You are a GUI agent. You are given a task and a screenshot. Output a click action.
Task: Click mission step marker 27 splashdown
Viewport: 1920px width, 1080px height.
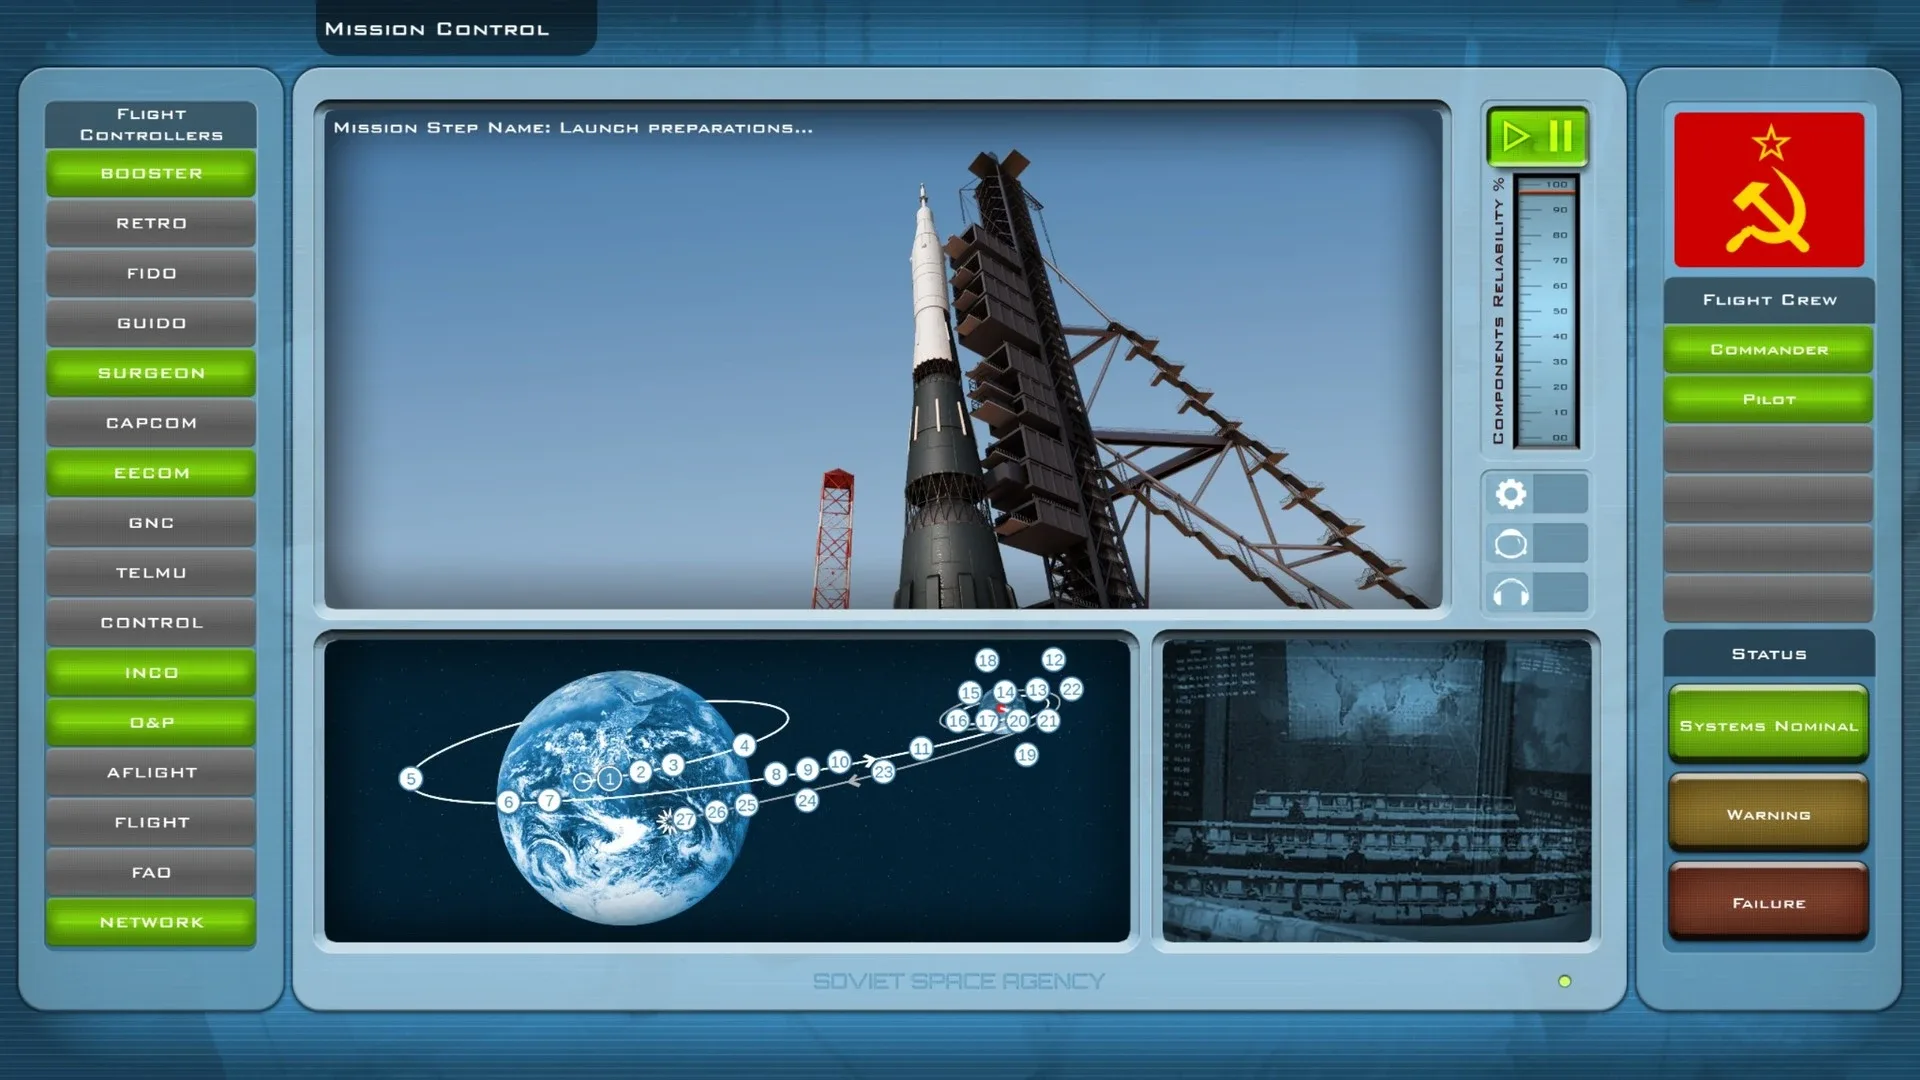[684, 819]
